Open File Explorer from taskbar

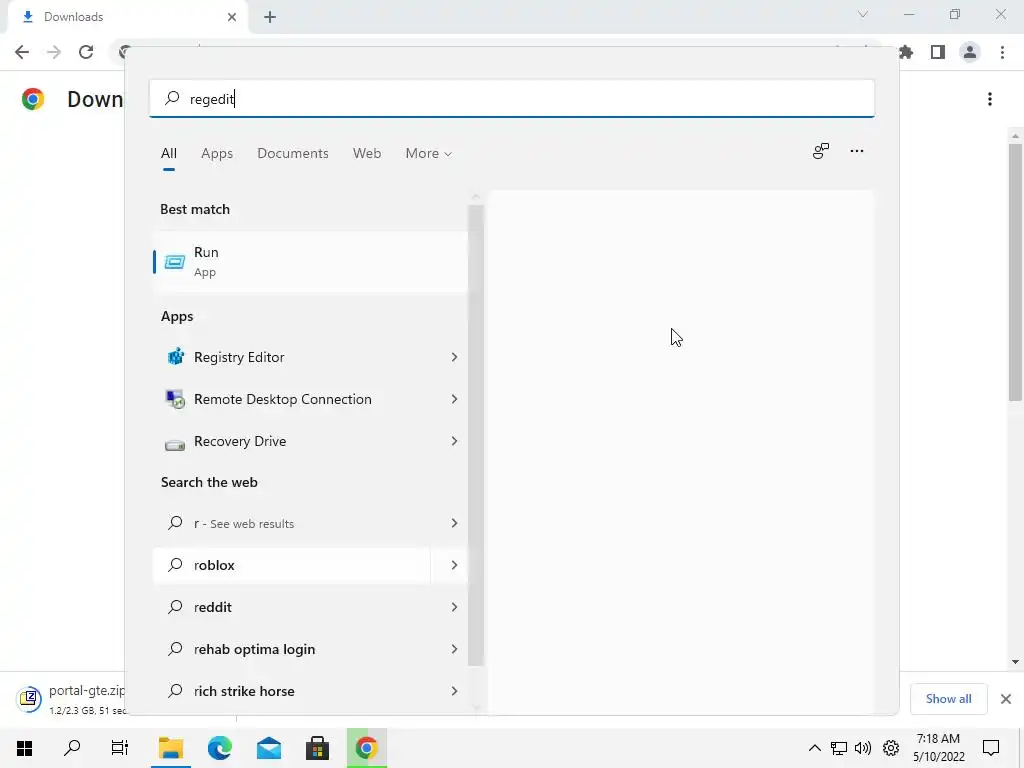[x=171, y=748]
